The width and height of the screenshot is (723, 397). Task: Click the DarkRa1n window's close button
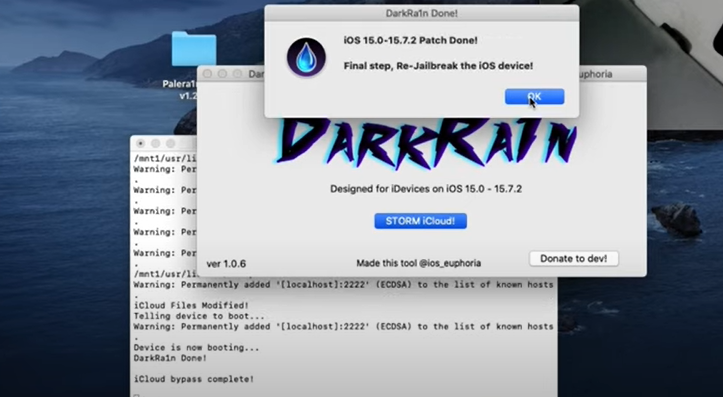207,74
